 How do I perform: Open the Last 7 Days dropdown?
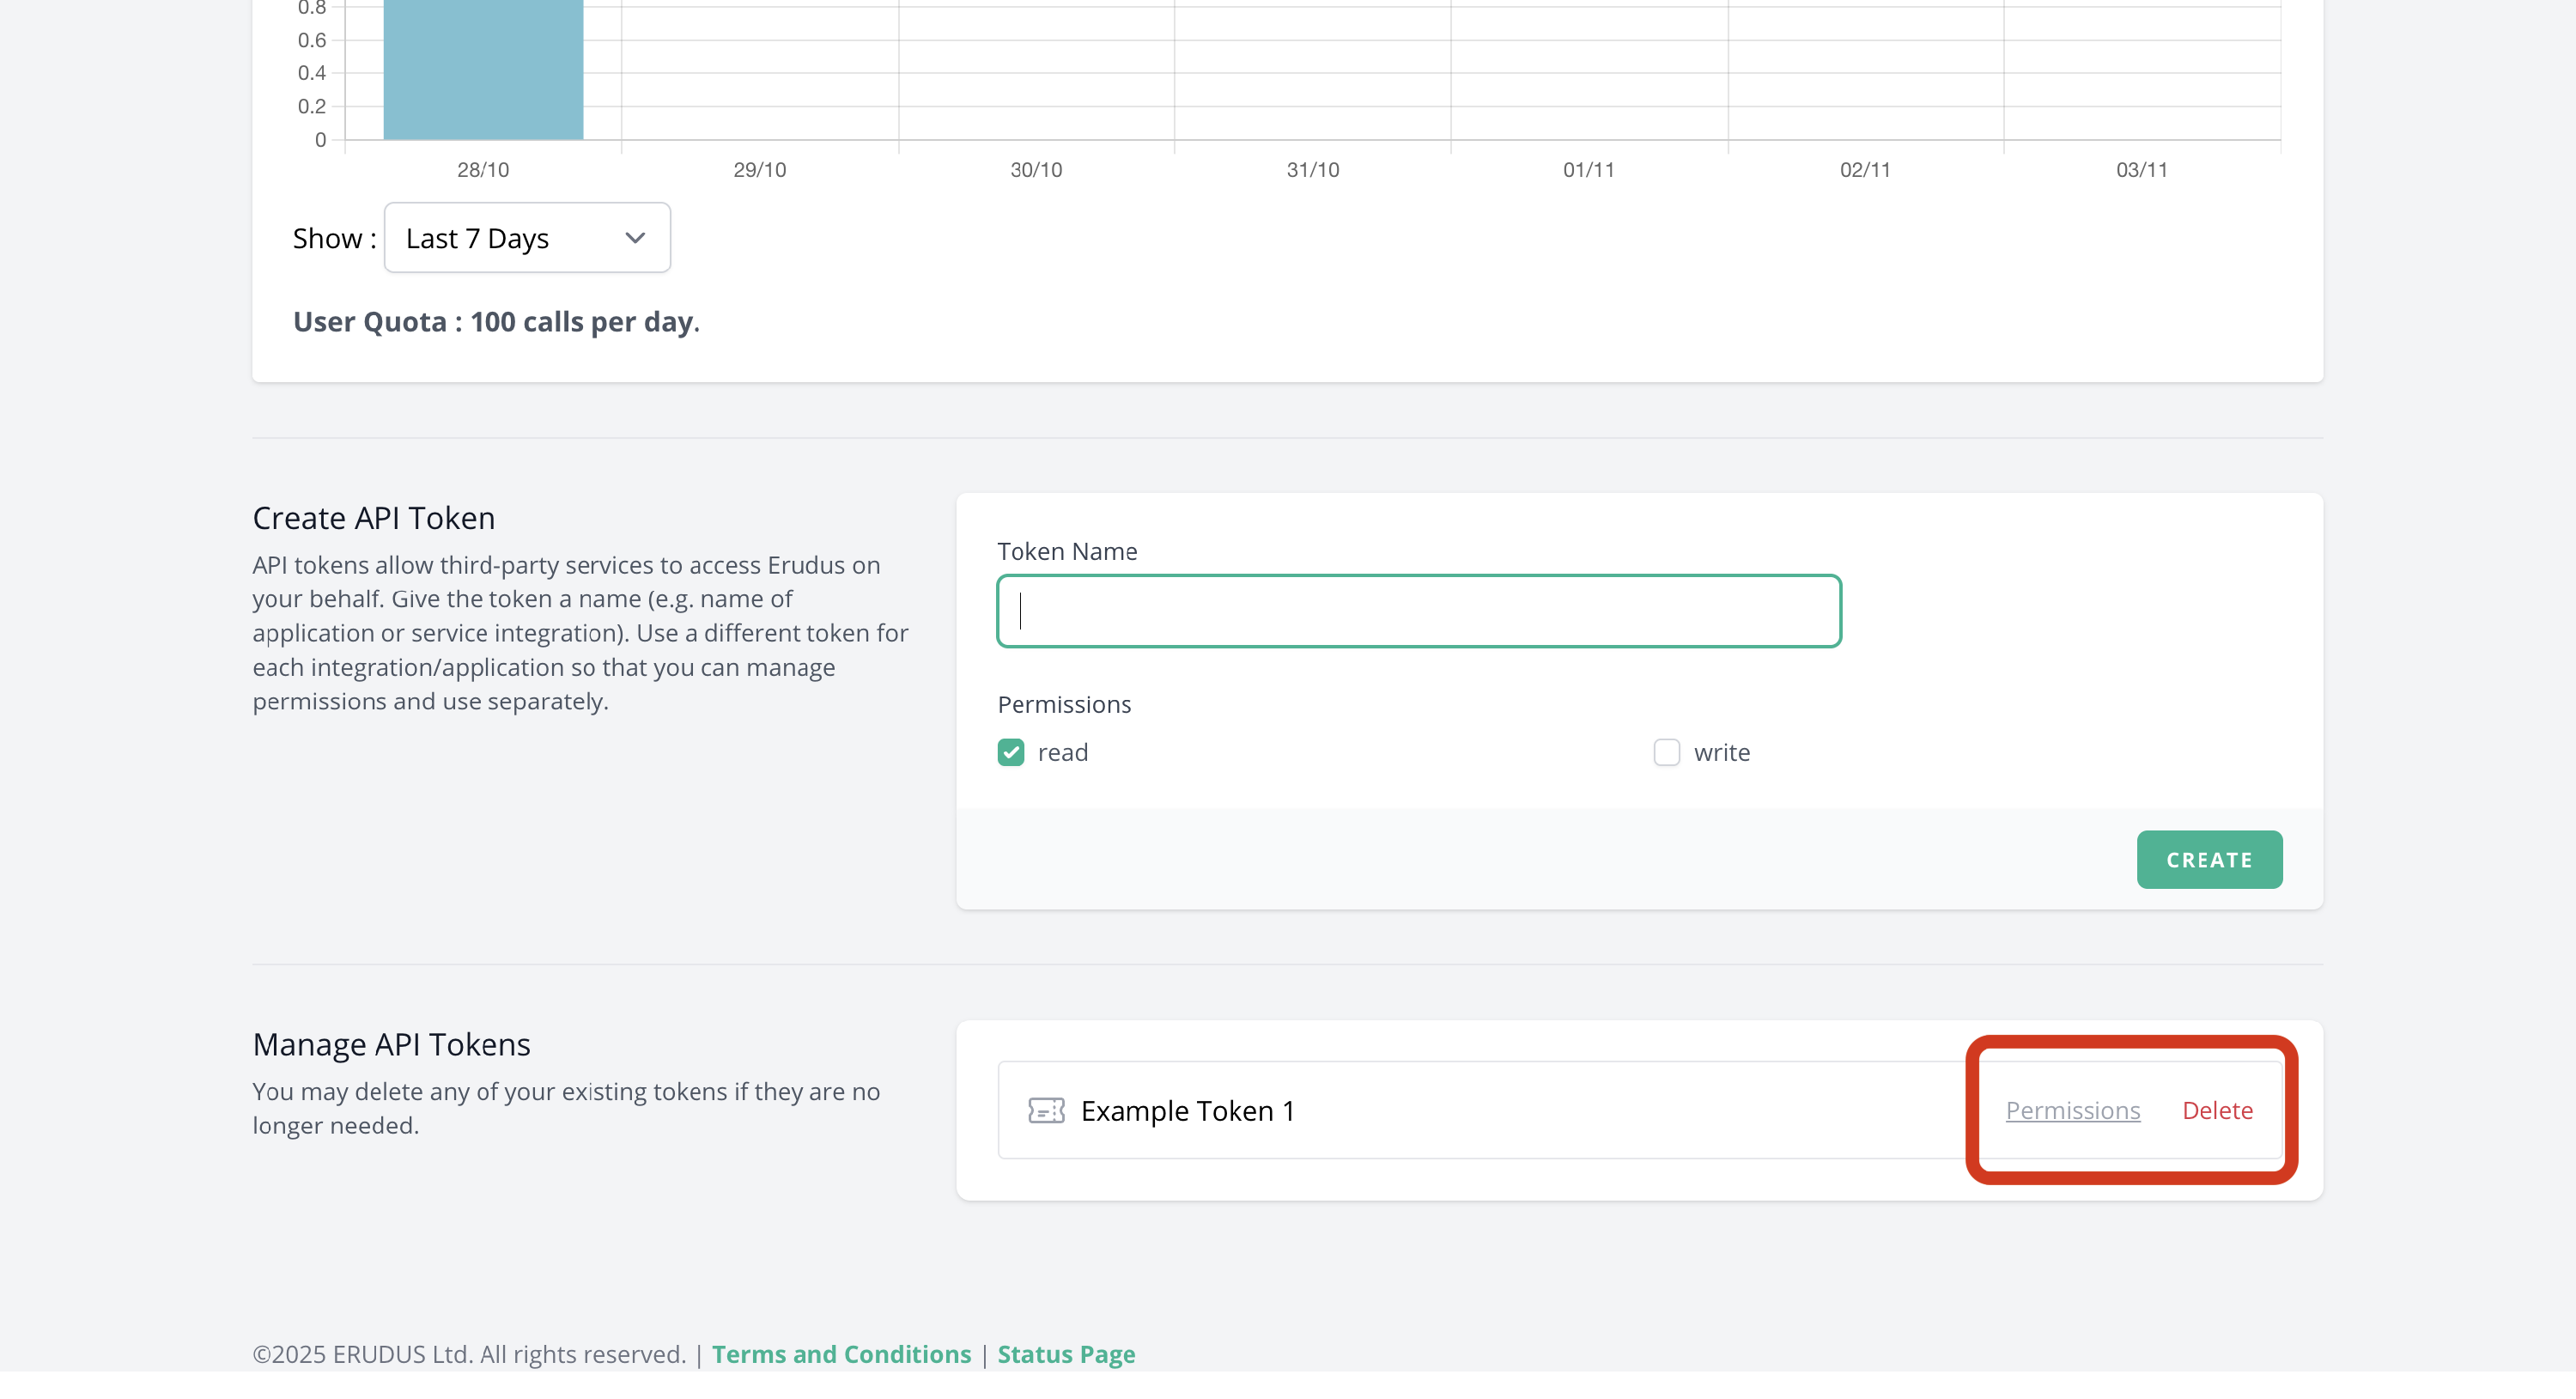click(527, 238)
